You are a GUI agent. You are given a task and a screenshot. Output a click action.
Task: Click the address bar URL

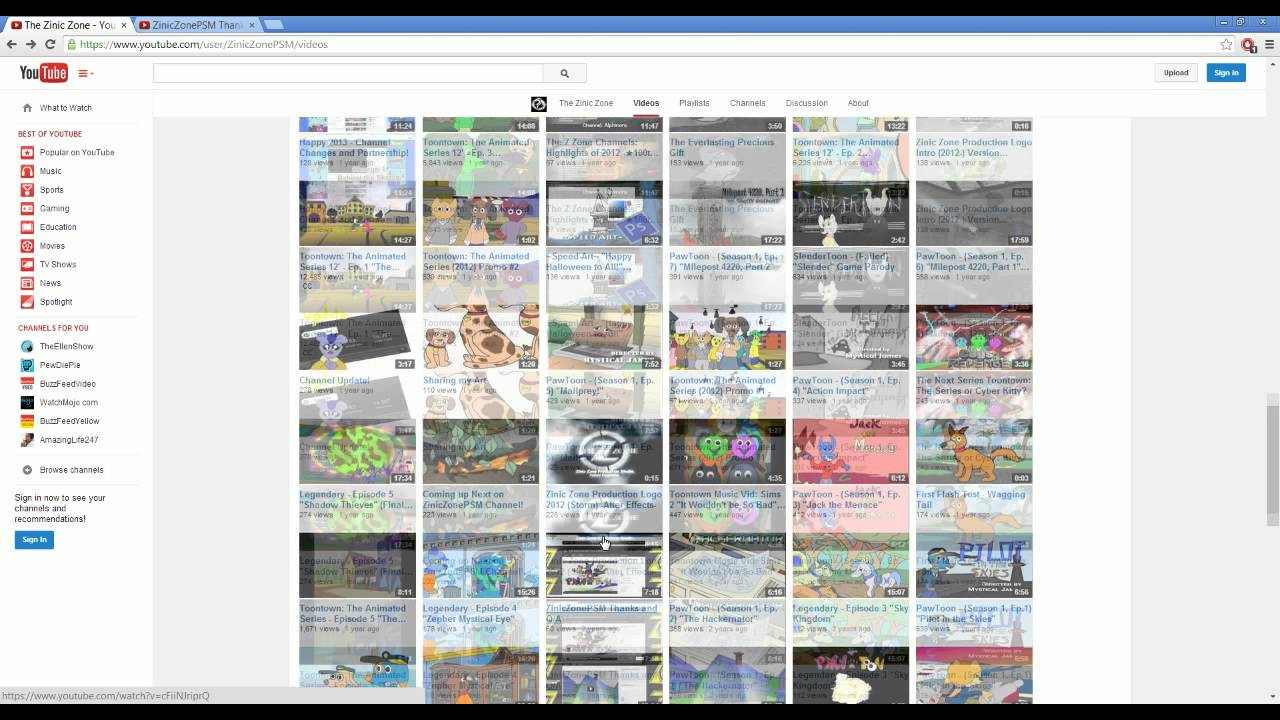[203, 44]
